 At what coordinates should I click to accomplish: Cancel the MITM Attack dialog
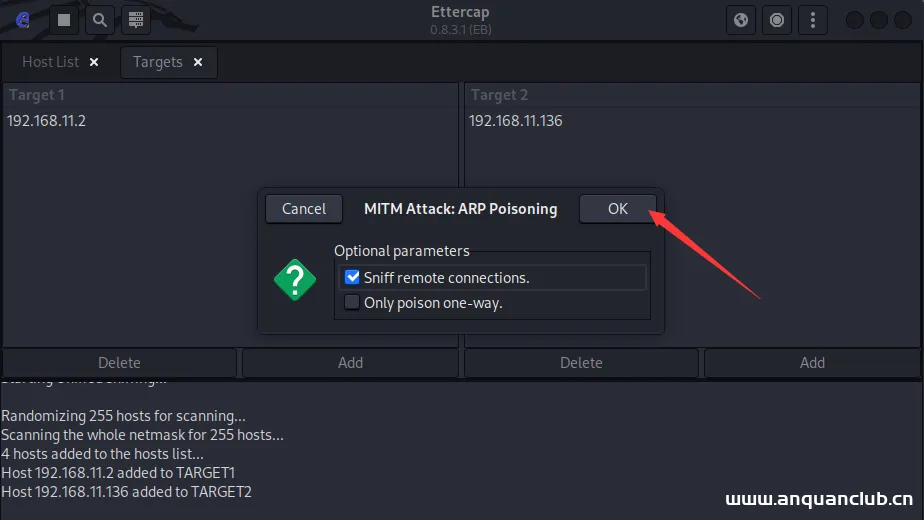304,209
